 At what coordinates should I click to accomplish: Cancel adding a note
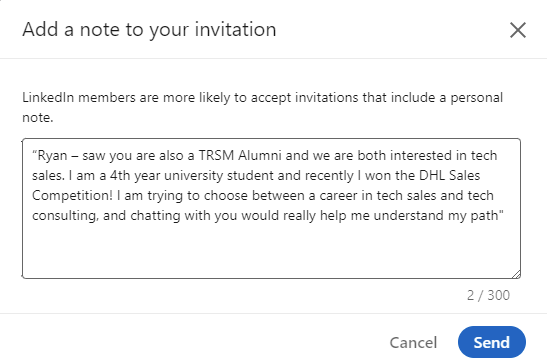click(413, 343)
